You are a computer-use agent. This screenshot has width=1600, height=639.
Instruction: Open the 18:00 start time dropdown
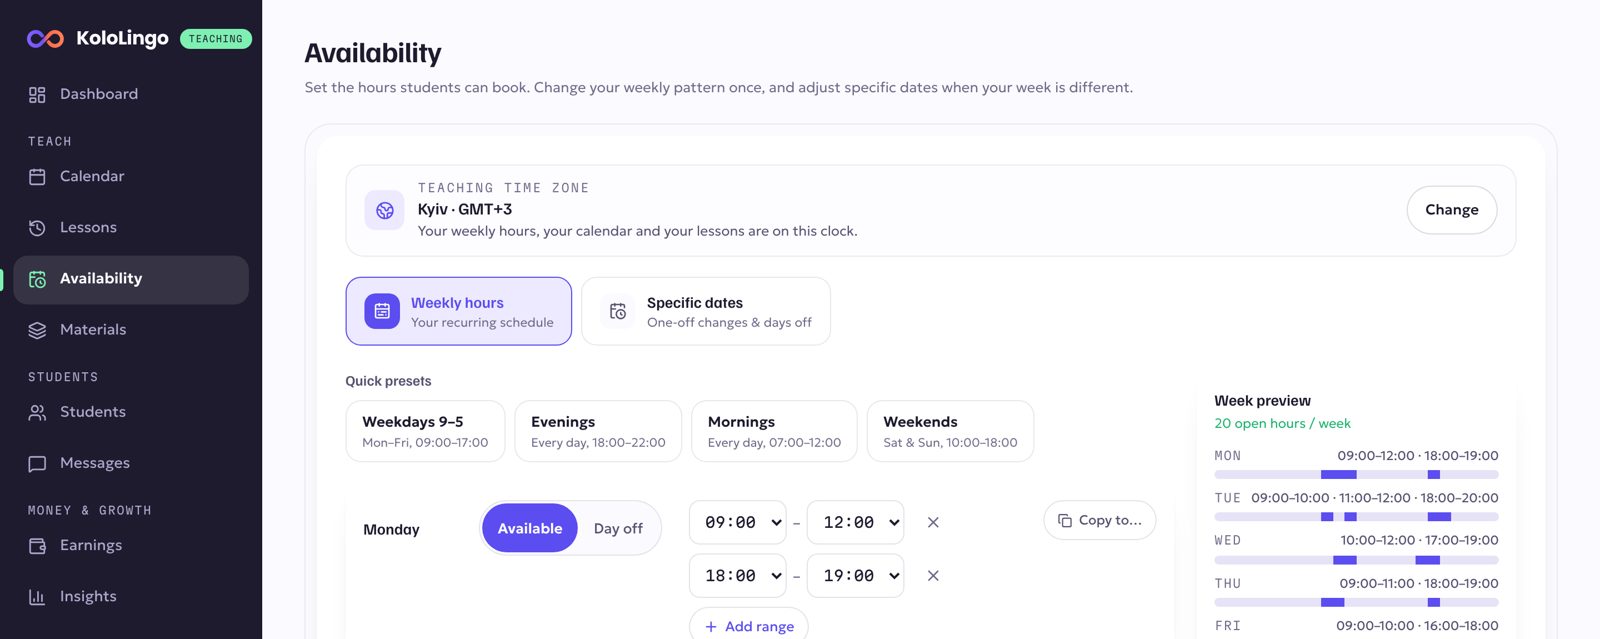point(738,576)
